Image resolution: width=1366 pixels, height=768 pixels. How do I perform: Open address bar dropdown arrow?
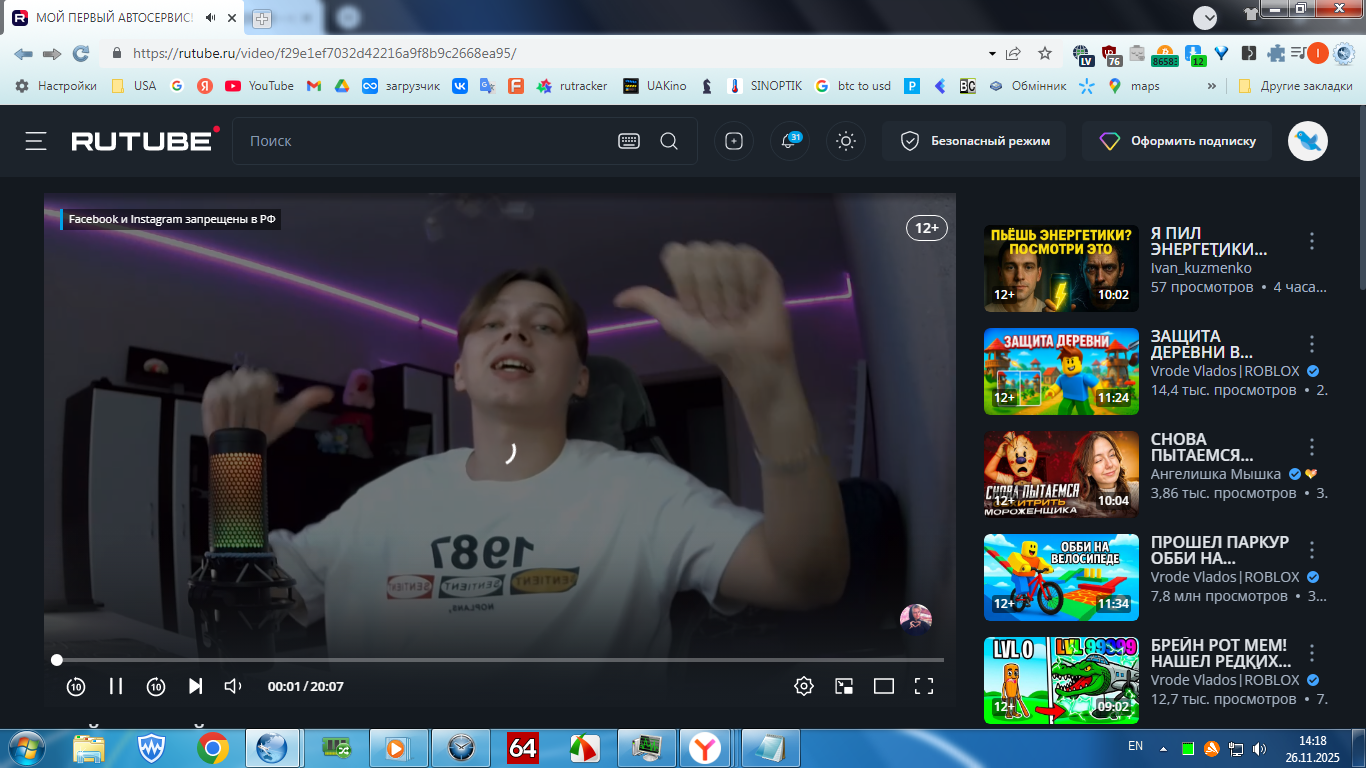[992, 53]
